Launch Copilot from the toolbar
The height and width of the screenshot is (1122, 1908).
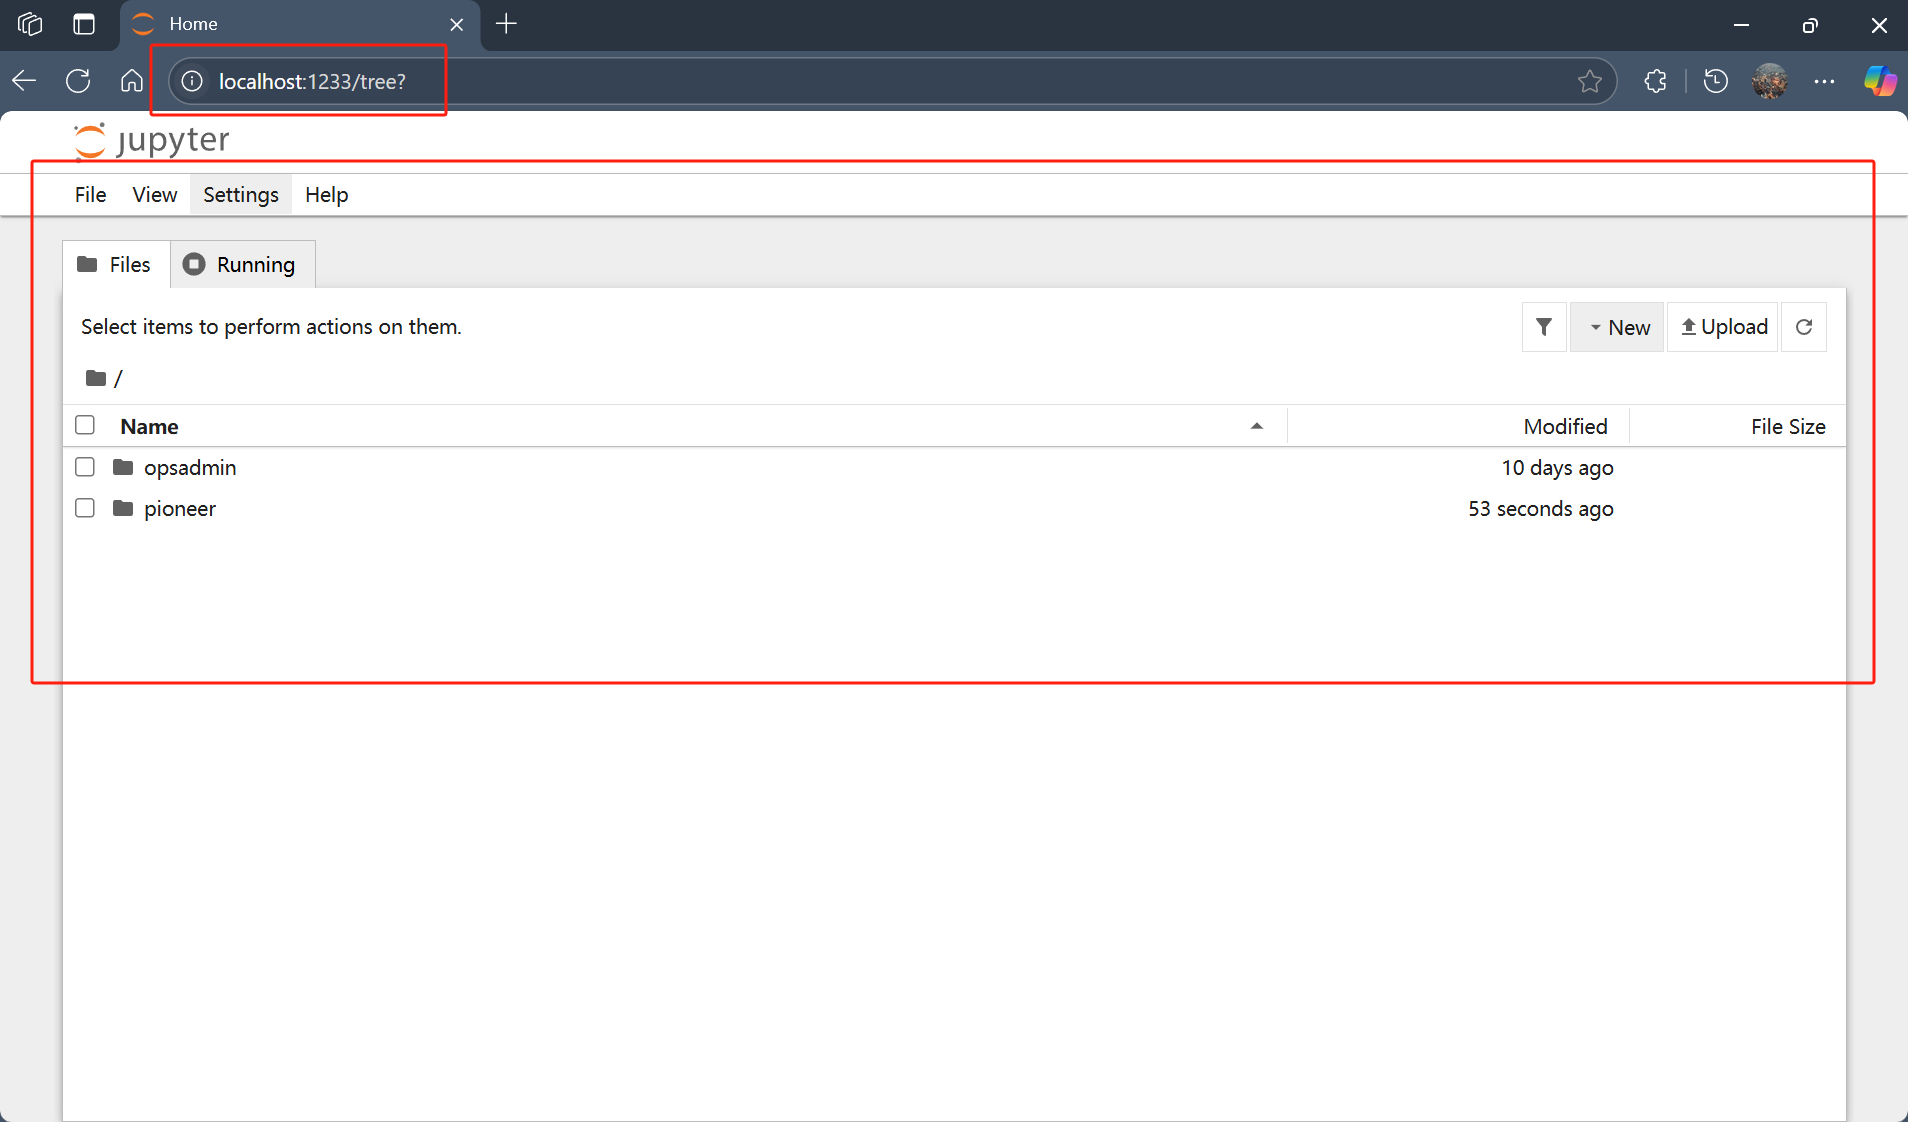pos(1880,81)
